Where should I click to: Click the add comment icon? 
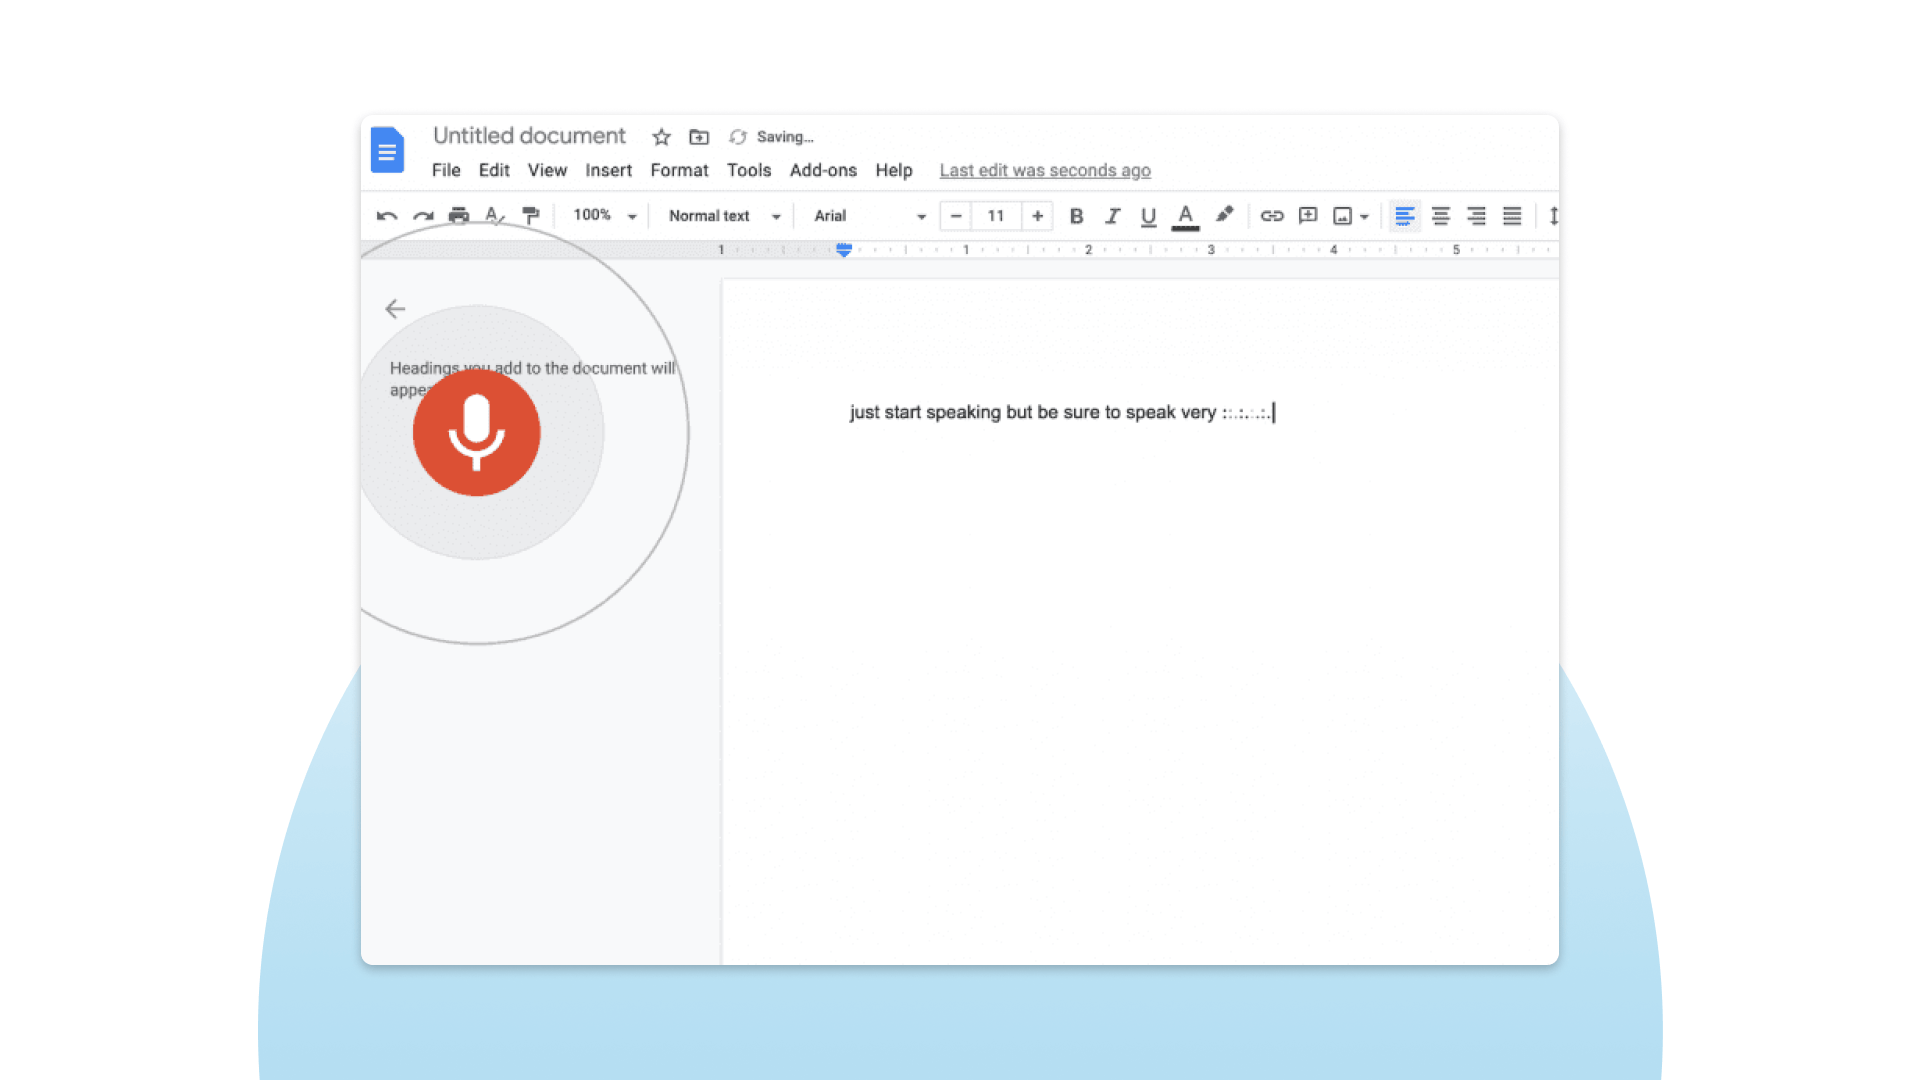coord(1307,216)
